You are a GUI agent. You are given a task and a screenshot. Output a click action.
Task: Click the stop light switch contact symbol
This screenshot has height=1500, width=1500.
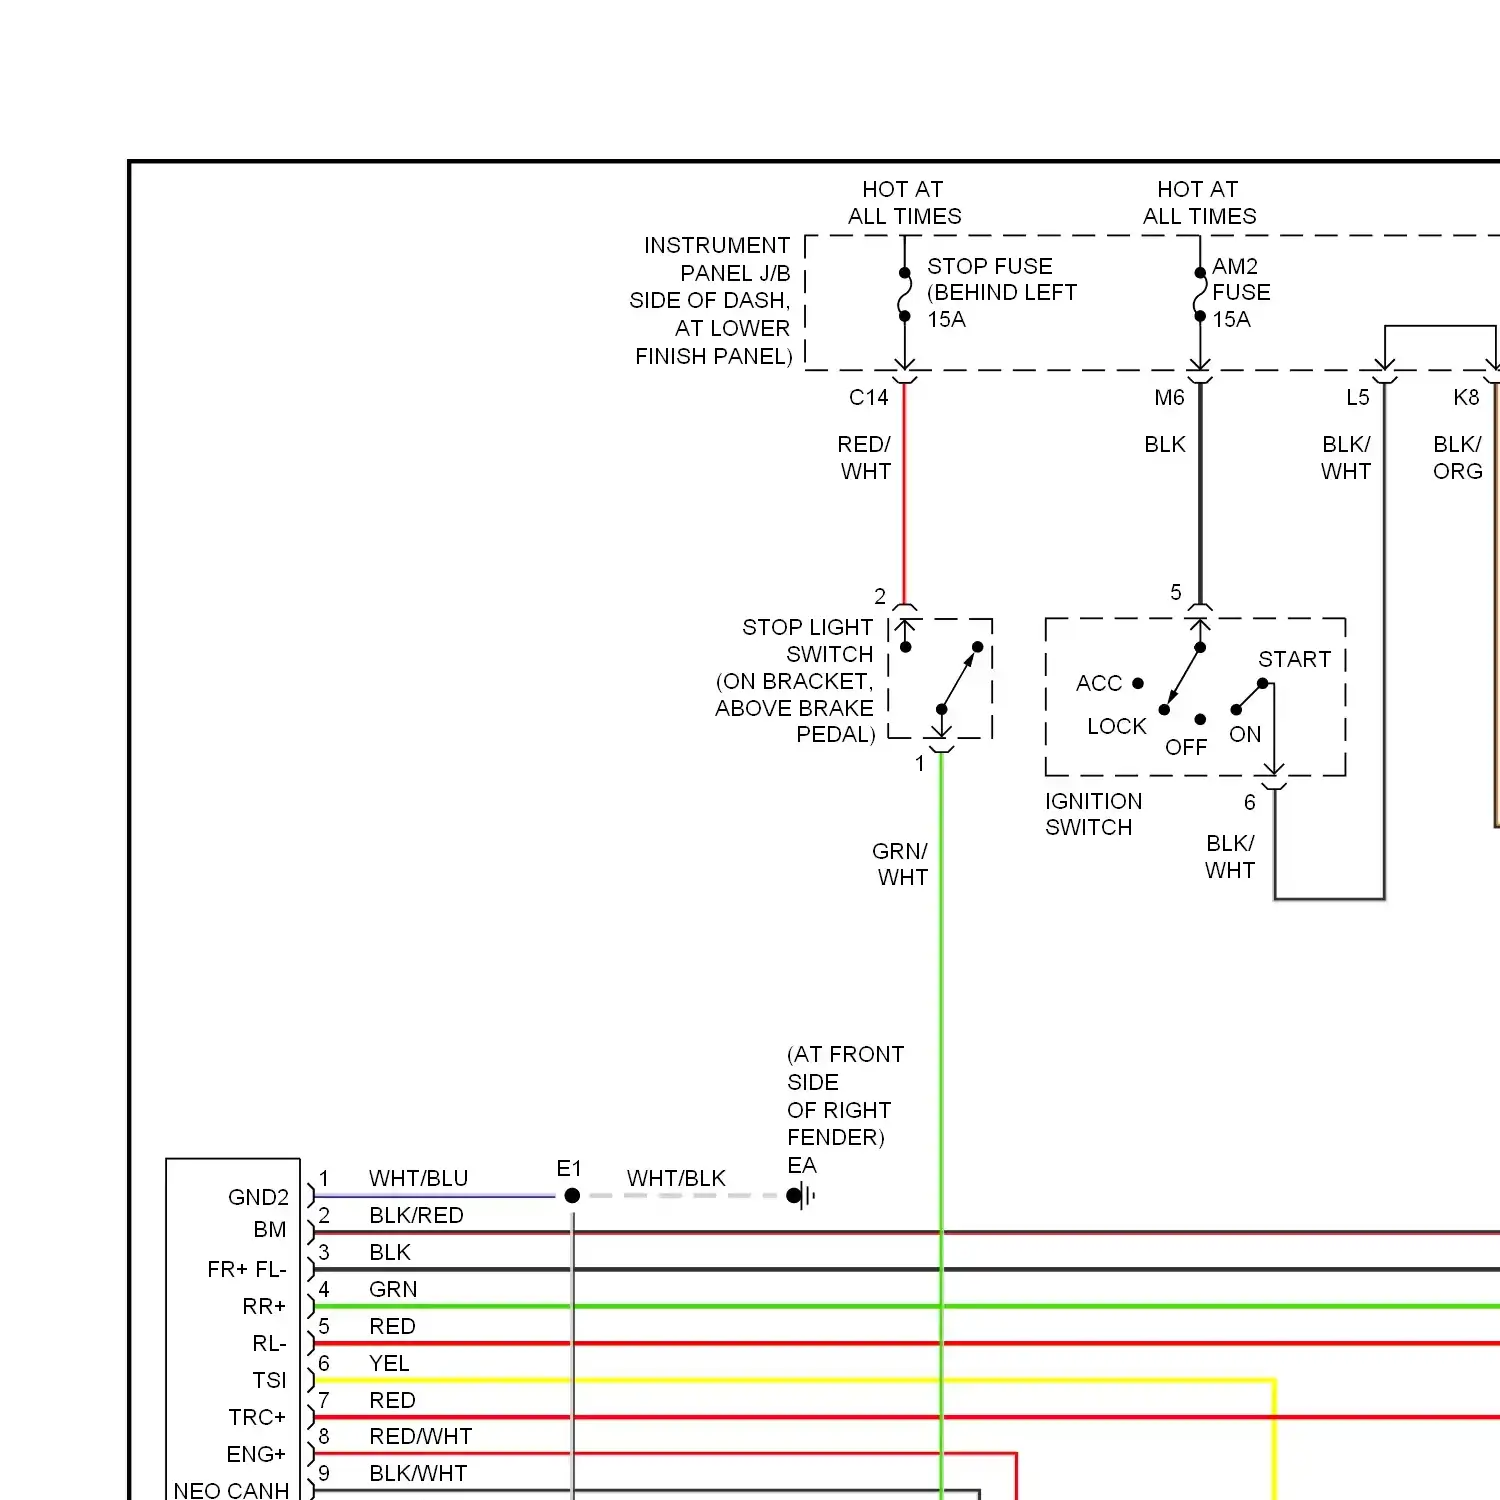click(941, 679)
